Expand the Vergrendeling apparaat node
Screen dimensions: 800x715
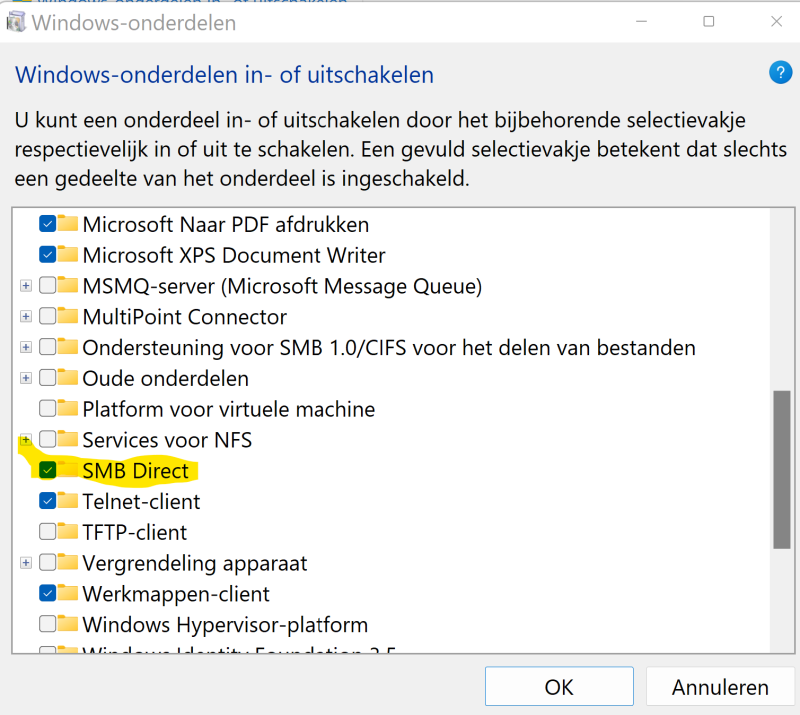point(26,563)
